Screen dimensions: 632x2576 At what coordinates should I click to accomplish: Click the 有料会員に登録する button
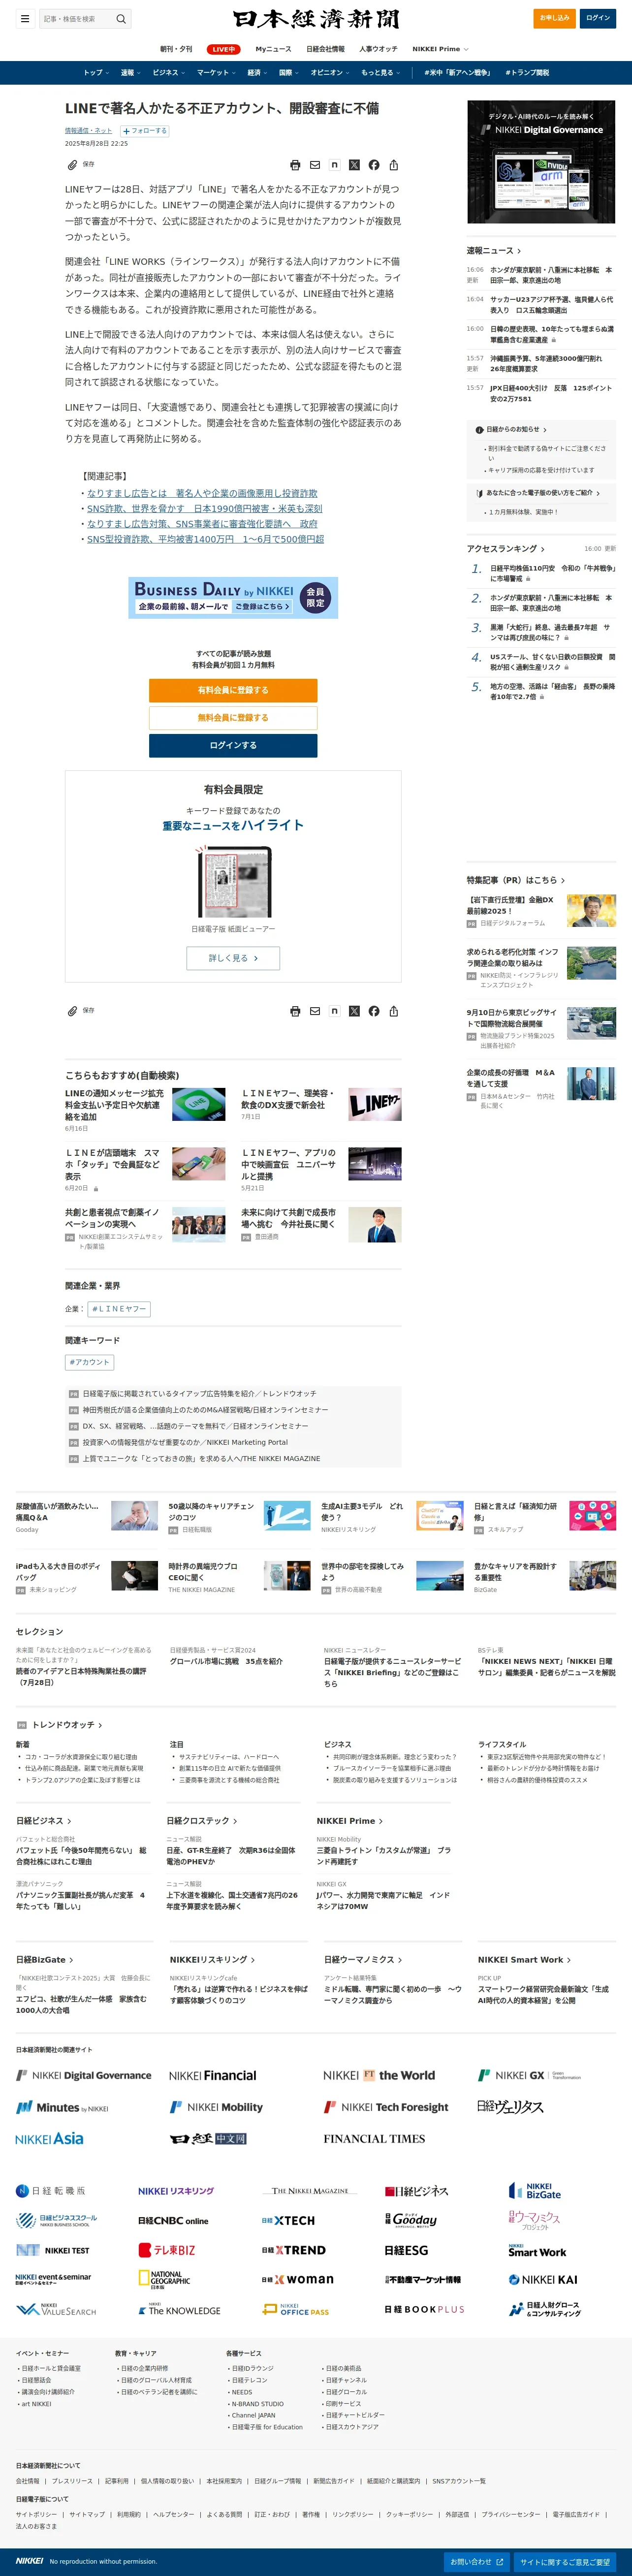(x=233, y=690)
